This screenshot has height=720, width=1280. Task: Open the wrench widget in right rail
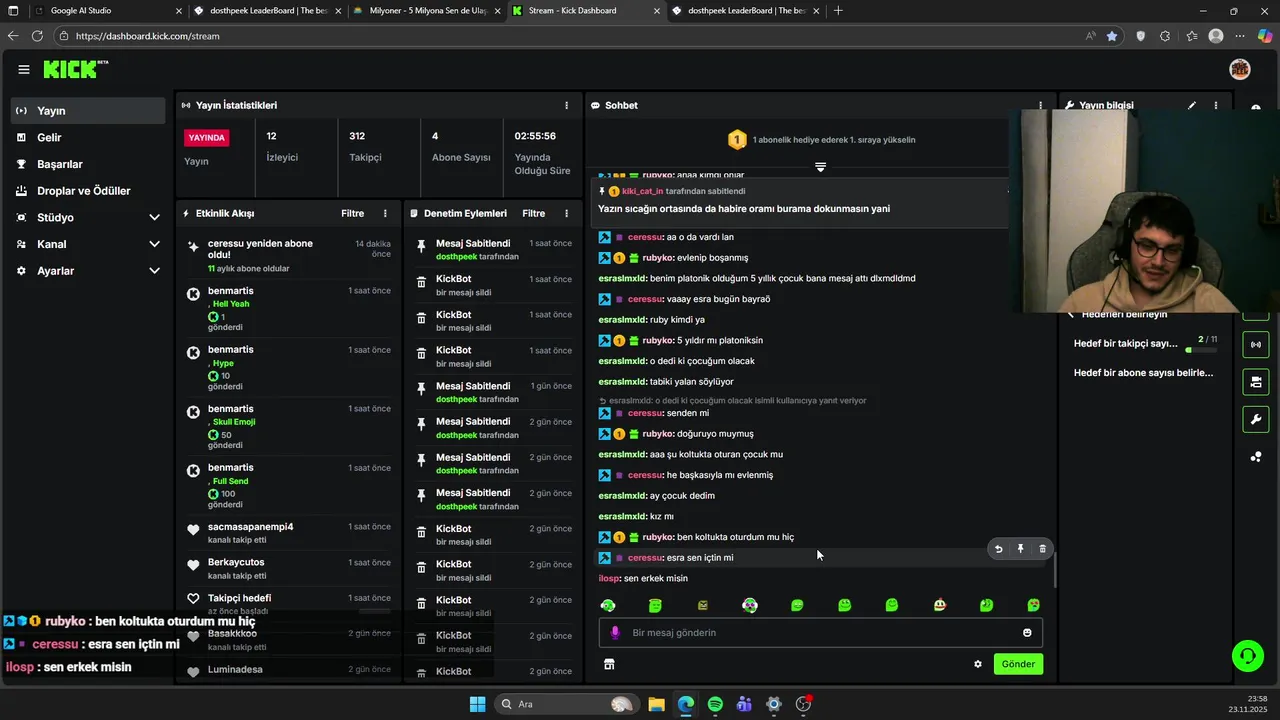pos(1256,419)
